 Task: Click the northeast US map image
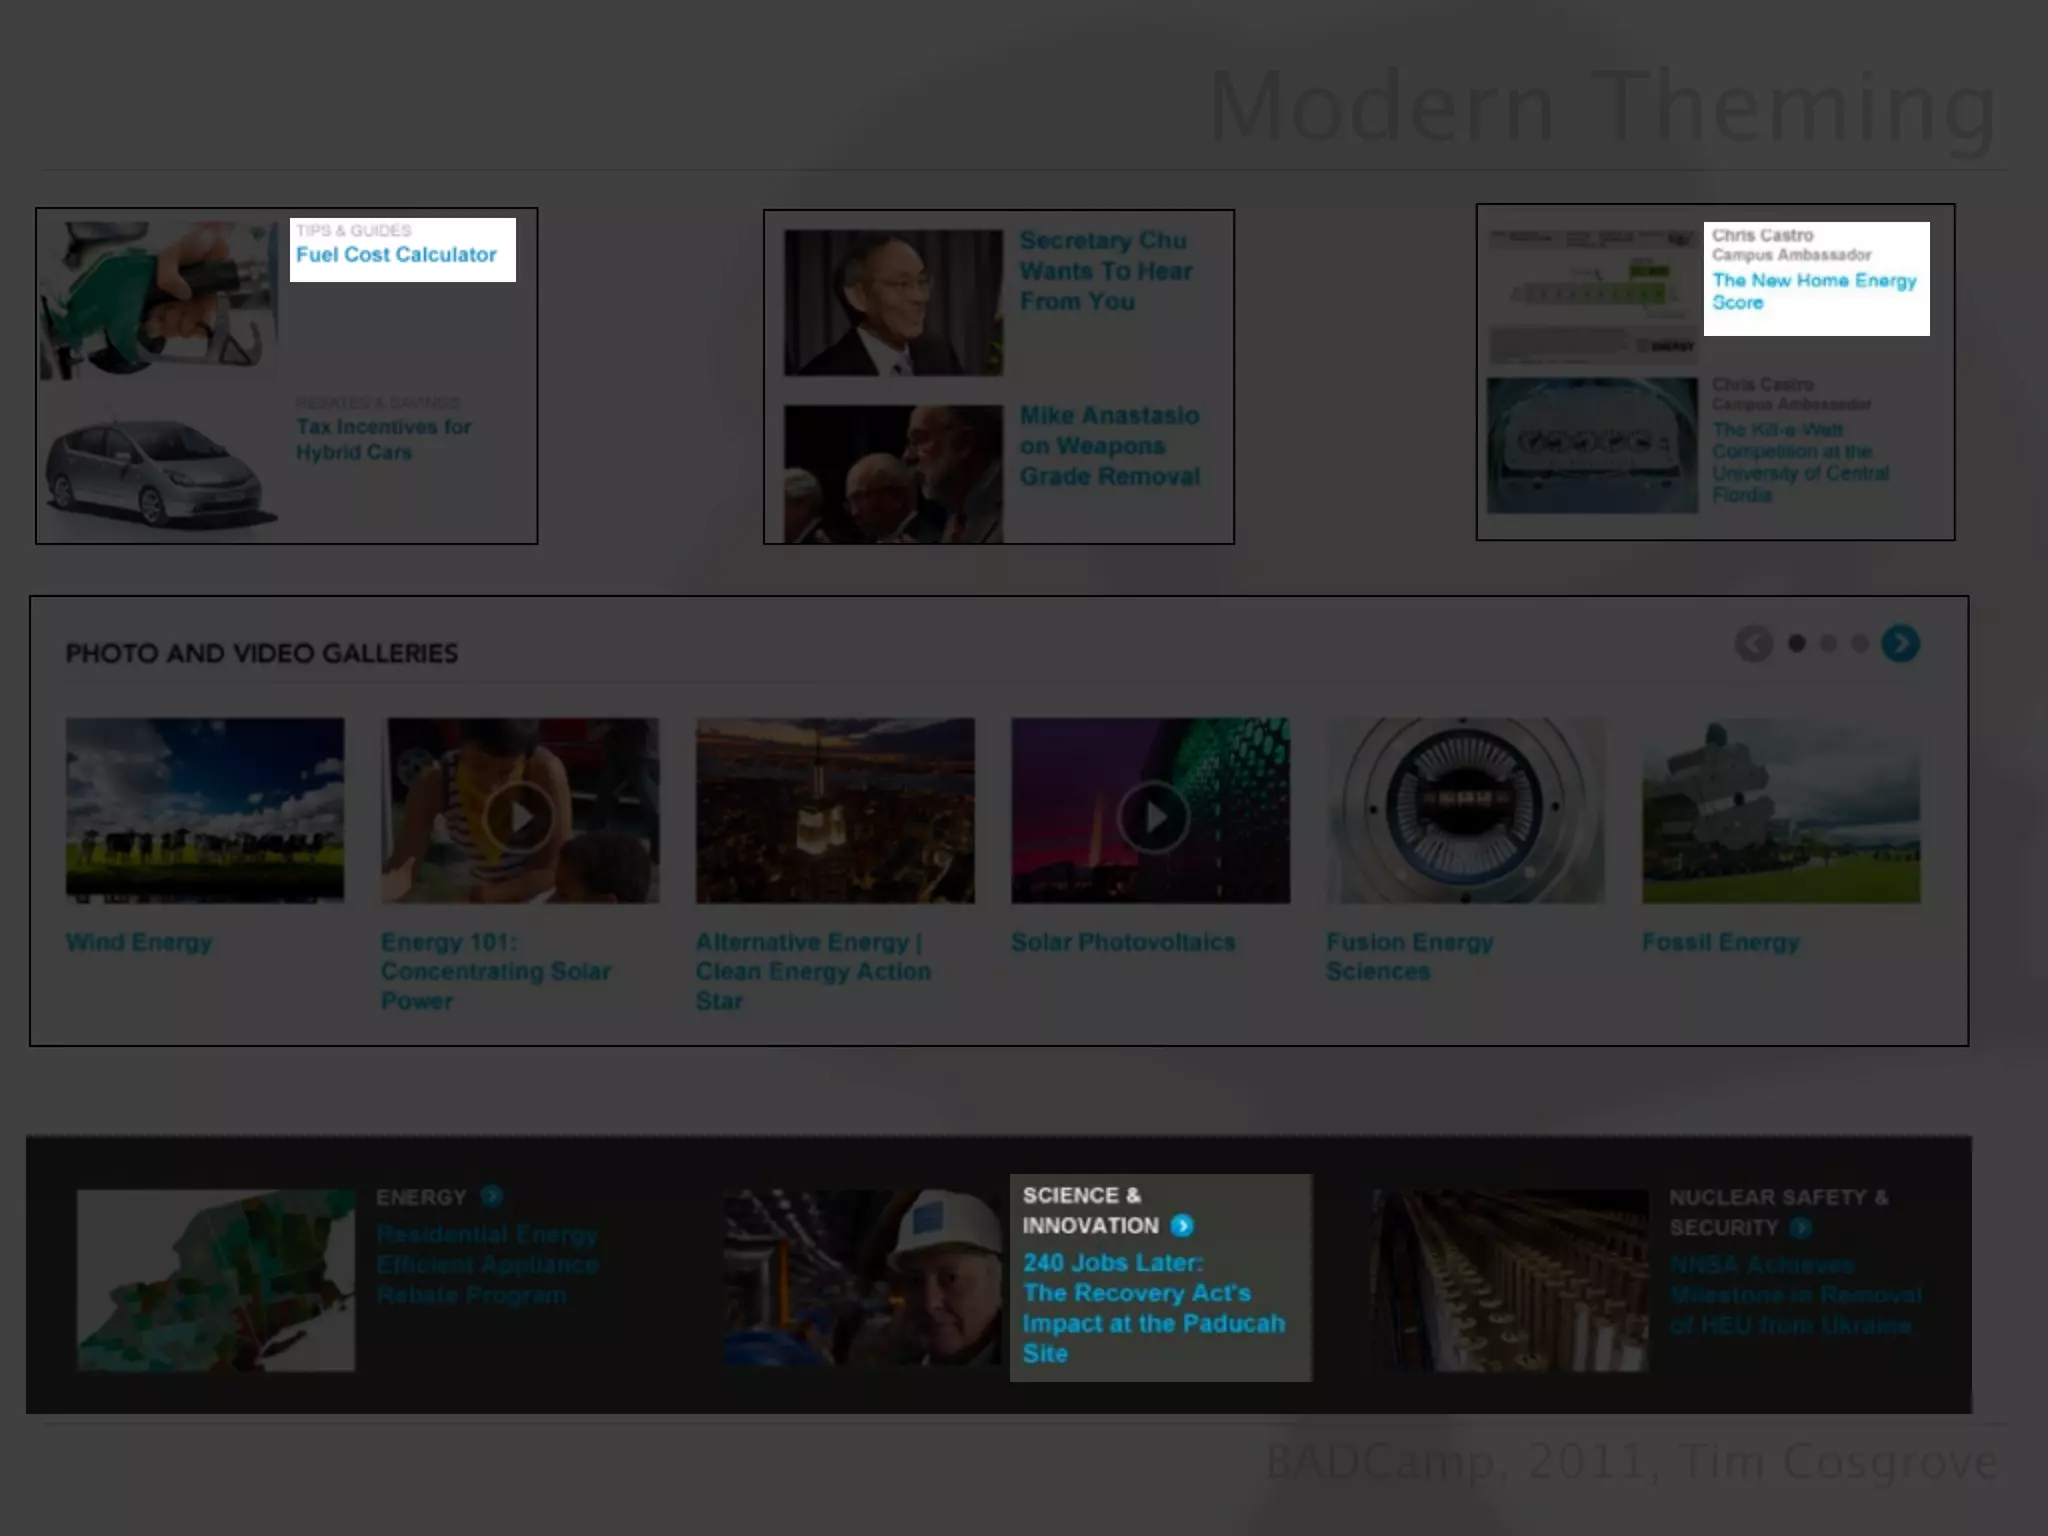[x=216, y=1280]
